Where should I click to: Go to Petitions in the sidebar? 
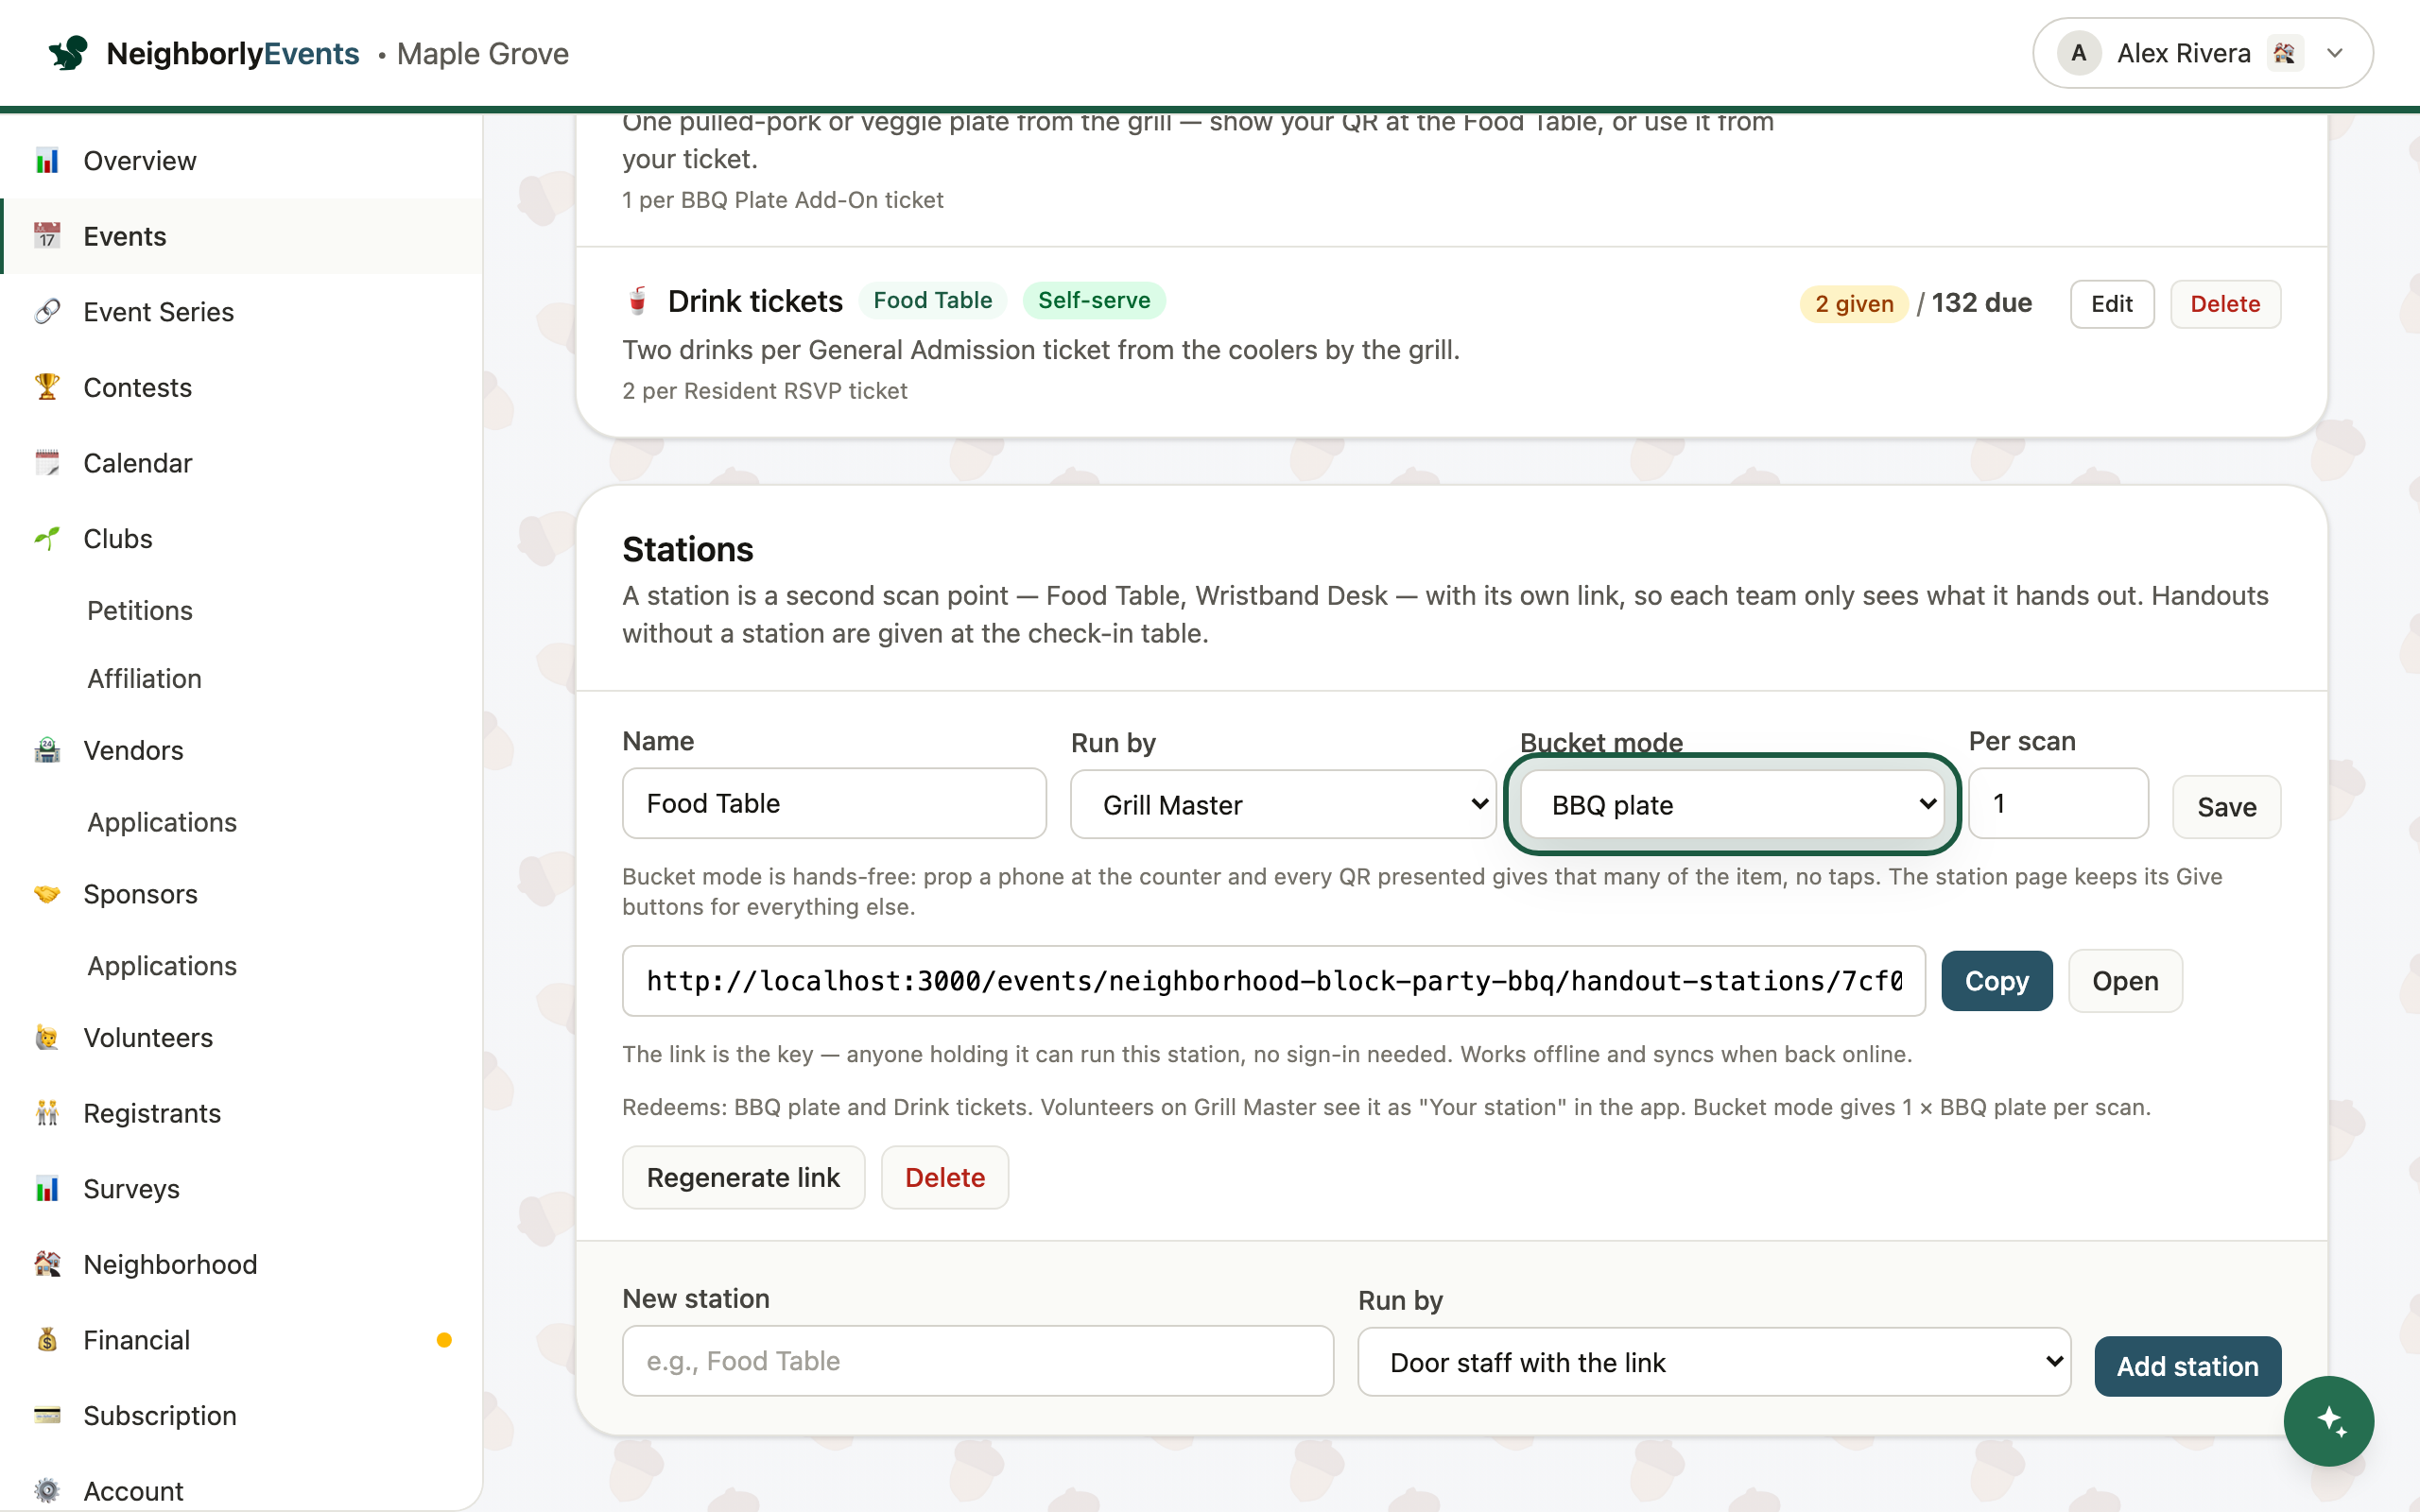tap(140, 610)
